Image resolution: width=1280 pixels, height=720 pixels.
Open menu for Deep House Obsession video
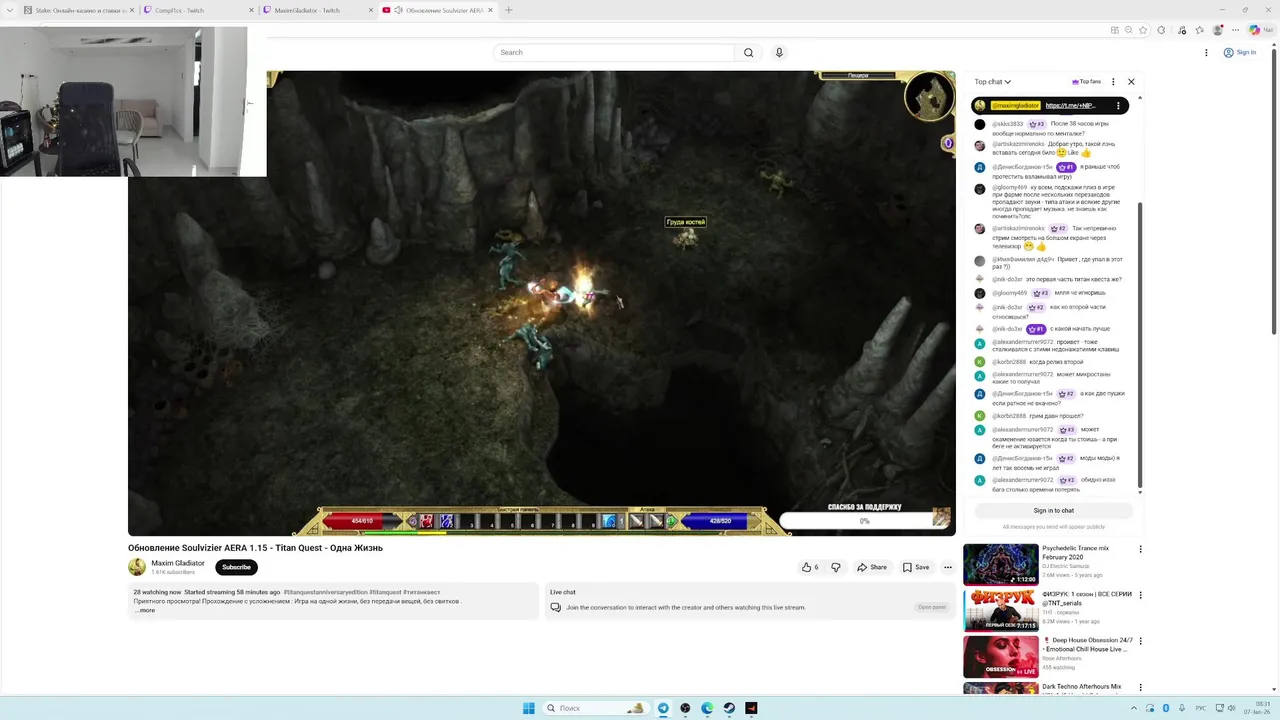pyautogui.click(x=1140, y=641)
